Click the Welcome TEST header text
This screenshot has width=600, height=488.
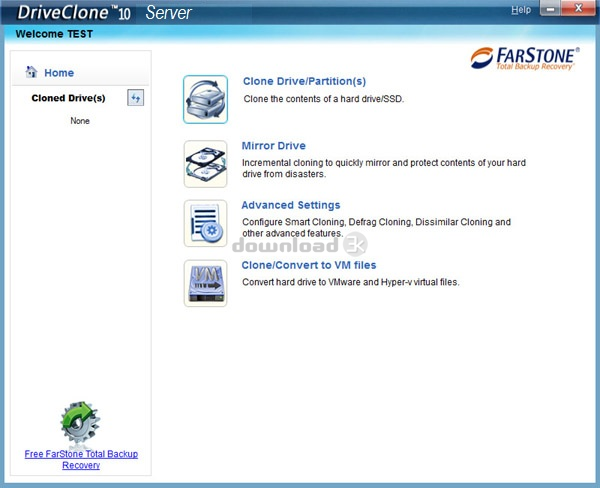54,34
